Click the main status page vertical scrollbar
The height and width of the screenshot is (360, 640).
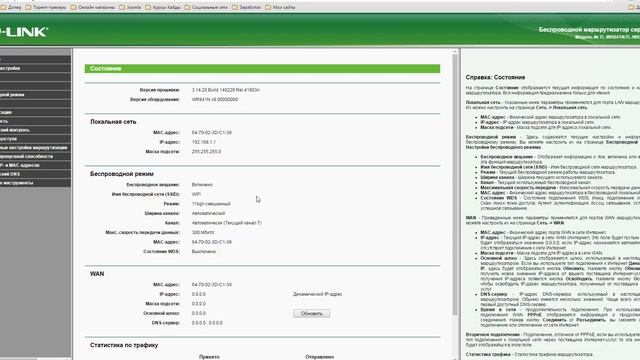click(x=455, y=184)
